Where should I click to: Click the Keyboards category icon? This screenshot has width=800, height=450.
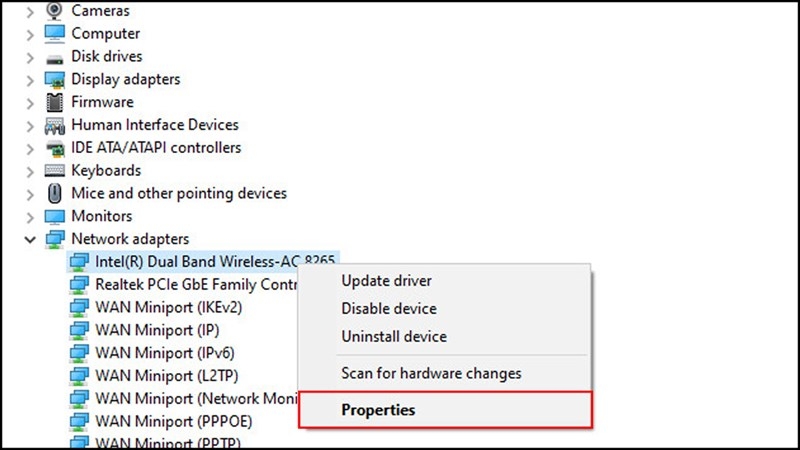tap(55, 171)
